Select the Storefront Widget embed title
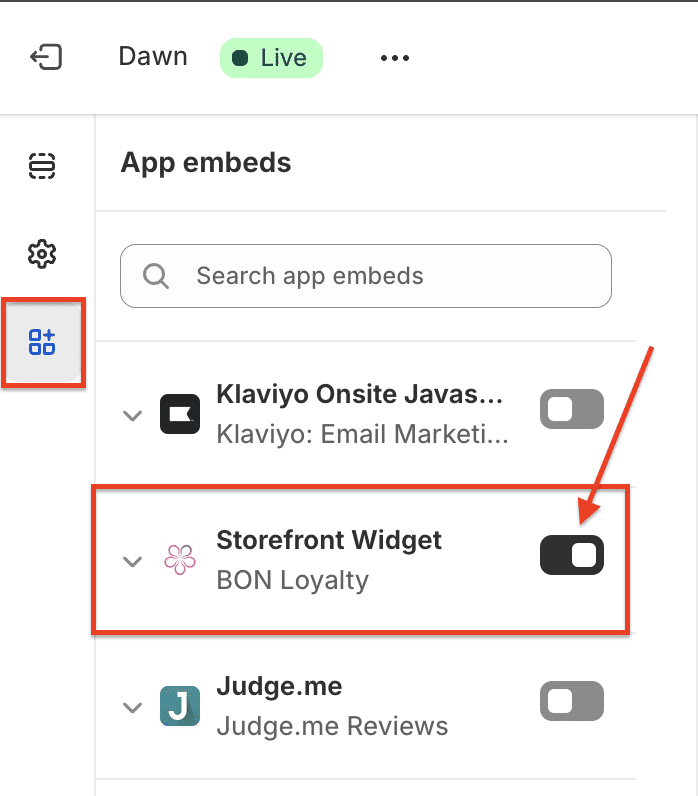The height and width of the screenshot is (796, 698). point(329,541)
